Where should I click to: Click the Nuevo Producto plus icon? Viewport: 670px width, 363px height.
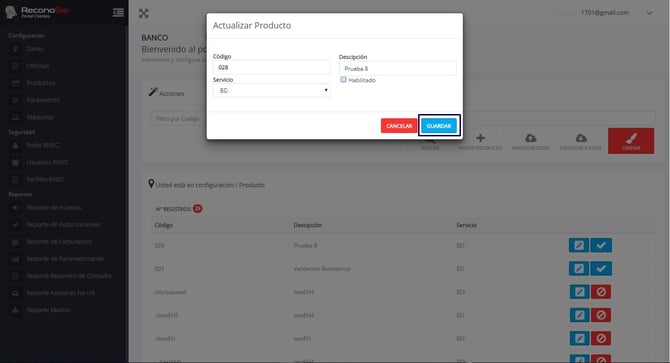[480, 138]
